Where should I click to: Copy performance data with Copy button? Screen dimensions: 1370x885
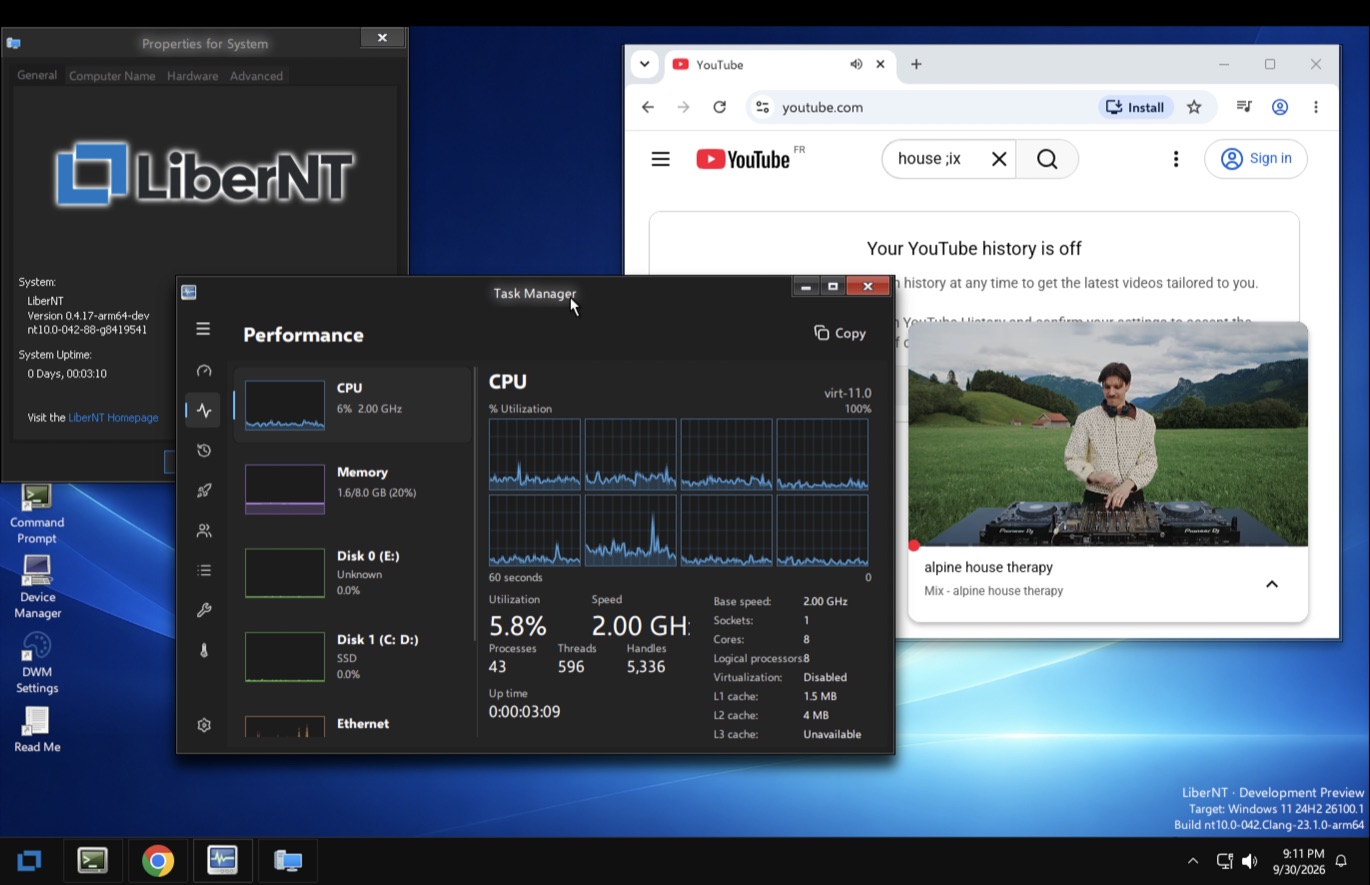coord(840,333)
